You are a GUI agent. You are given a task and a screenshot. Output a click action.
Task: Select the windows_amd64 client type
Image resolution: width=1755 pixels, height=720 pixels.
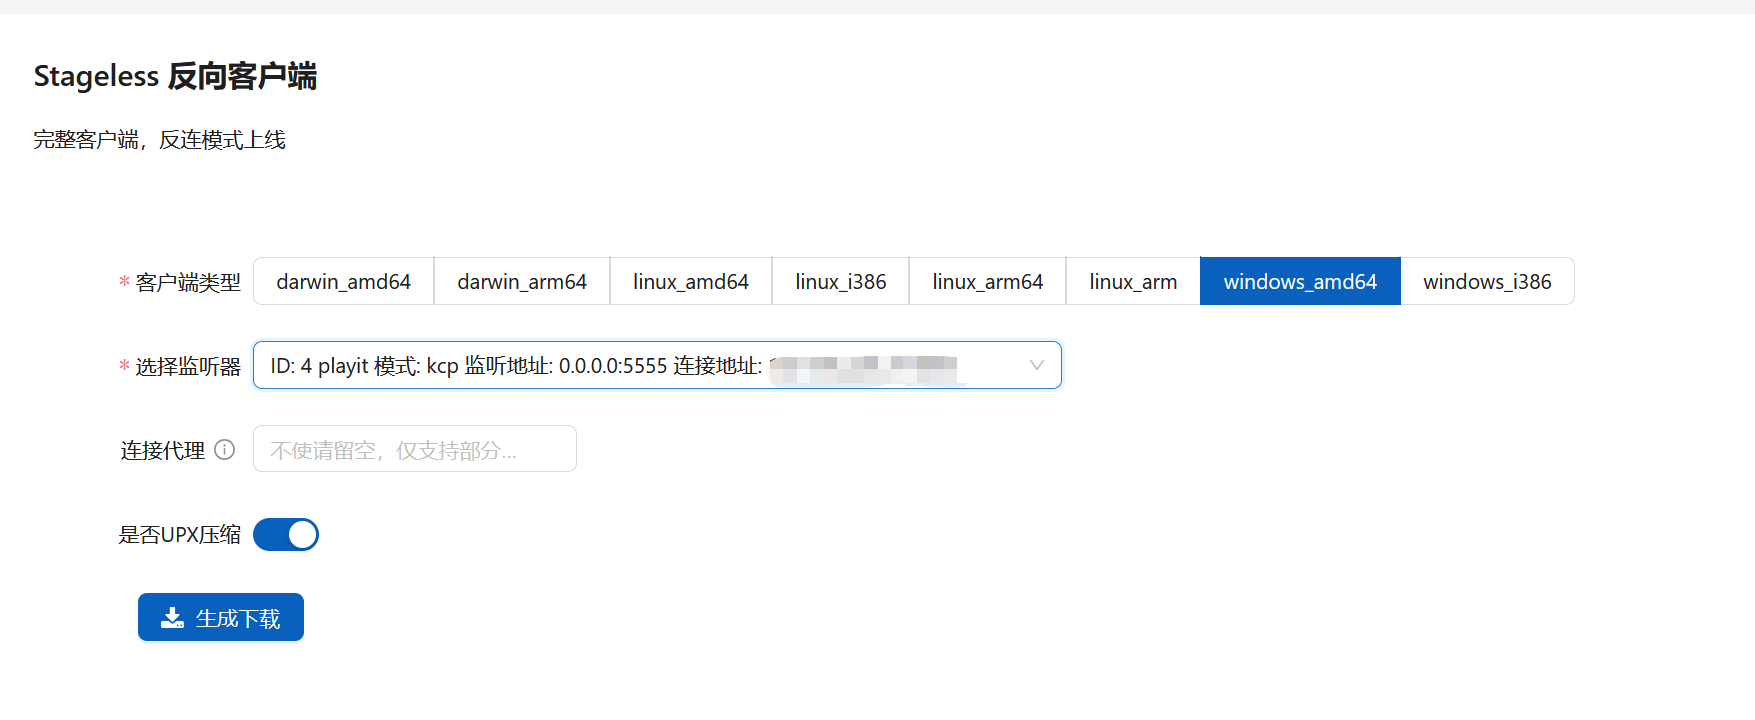1300,282
